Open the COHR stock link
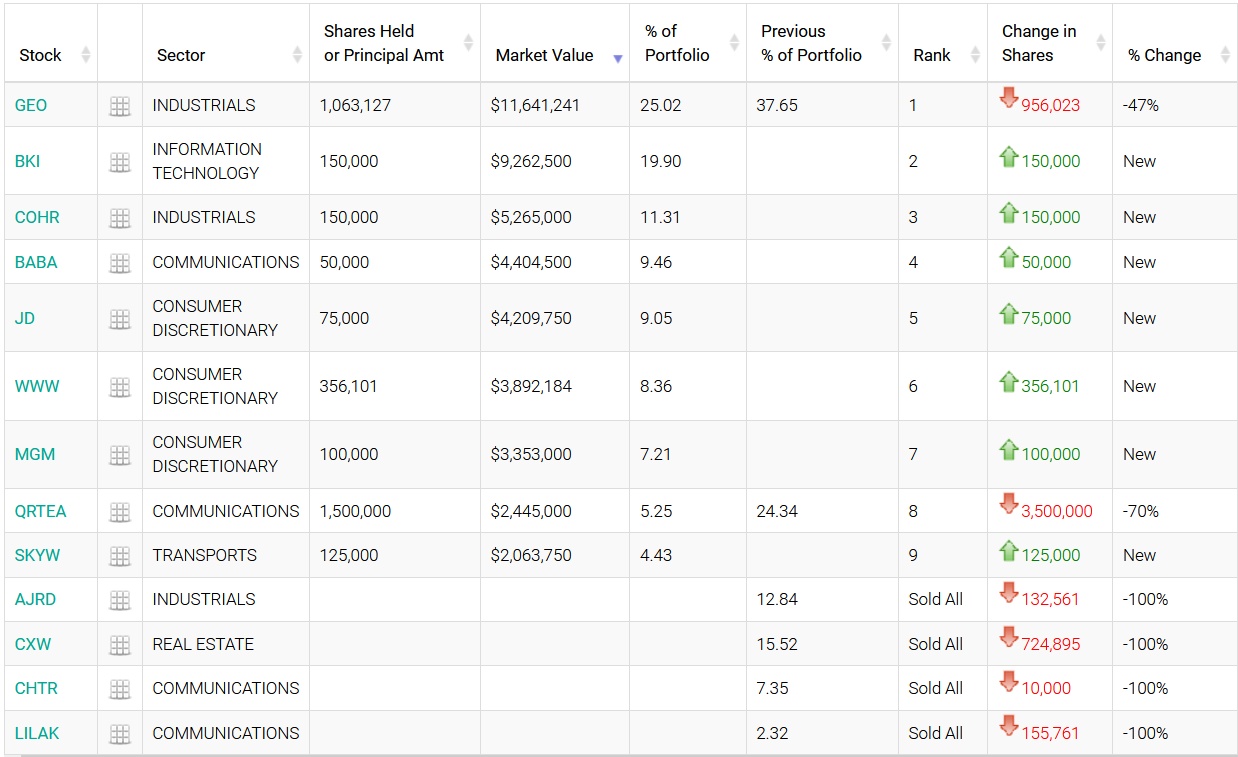Viewport: 1238px width, 757px height. [37, 217]
